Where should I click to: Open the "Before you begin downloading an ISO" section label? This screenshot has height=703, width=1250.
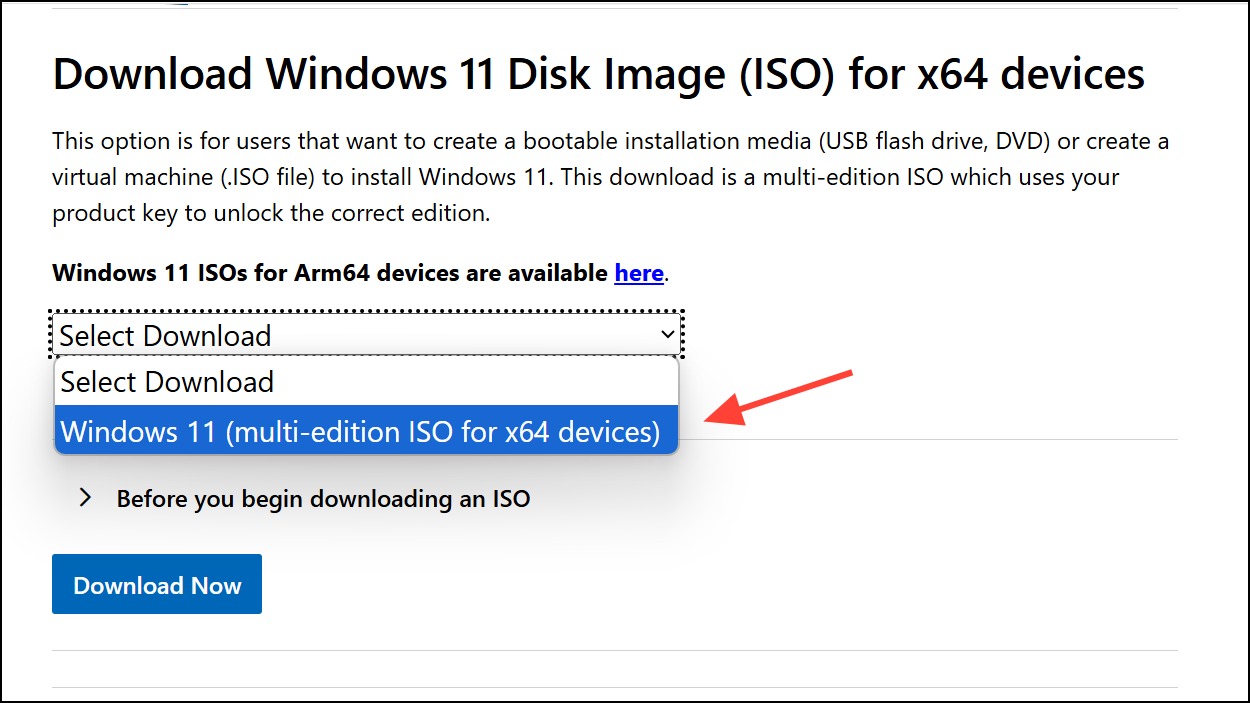coord(323,498)
